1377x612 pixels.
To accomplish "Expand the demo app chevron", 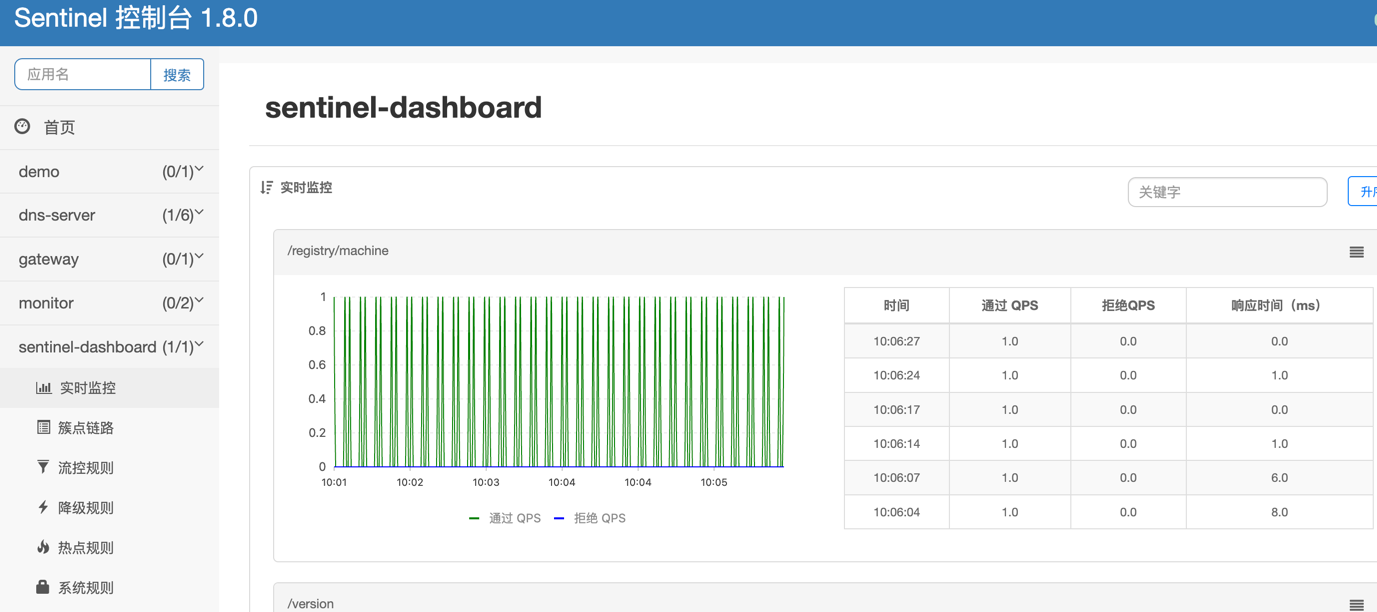I will pos(199,170).
